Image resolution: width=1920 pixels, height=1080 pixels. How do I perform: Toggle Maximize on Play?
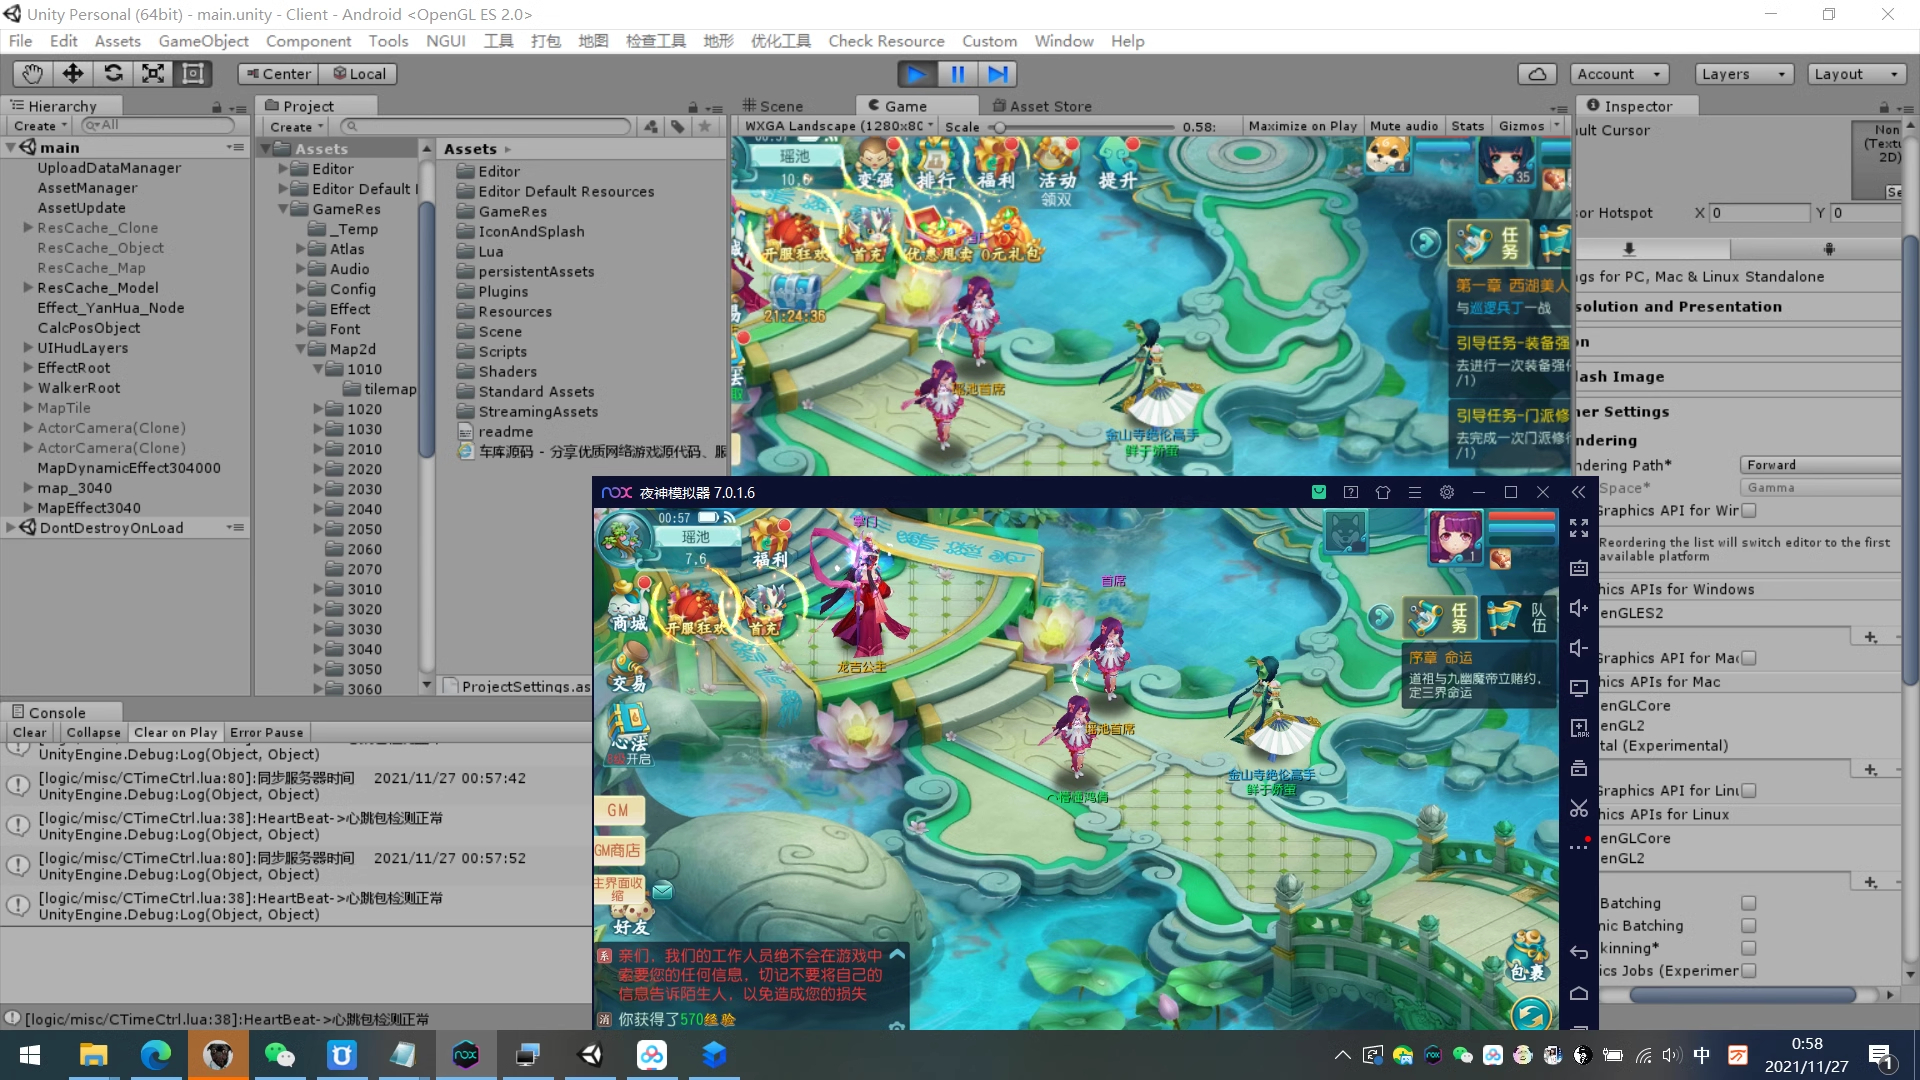pyautogui.click(x=1302, y=126)
